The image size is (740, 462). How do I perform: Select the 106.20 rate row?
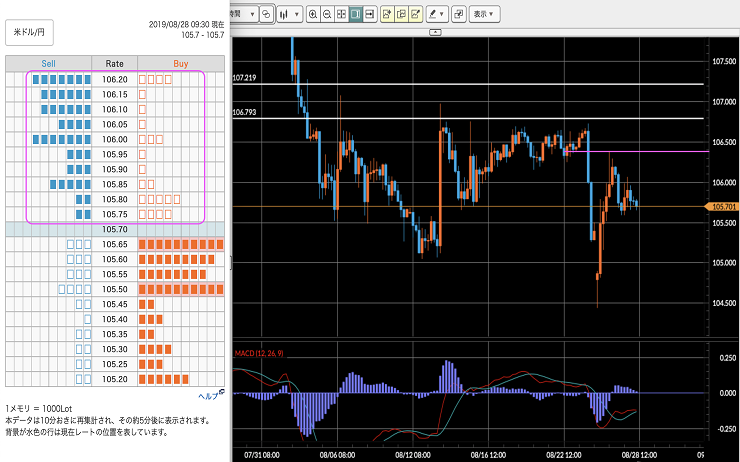(x=115, y=79)
